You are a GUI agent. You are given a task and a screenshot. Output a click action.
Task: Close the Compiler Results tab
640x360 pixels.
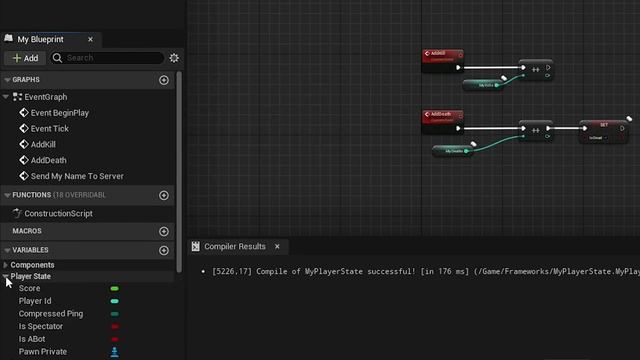pyautogui.click(x=277, y=247)
